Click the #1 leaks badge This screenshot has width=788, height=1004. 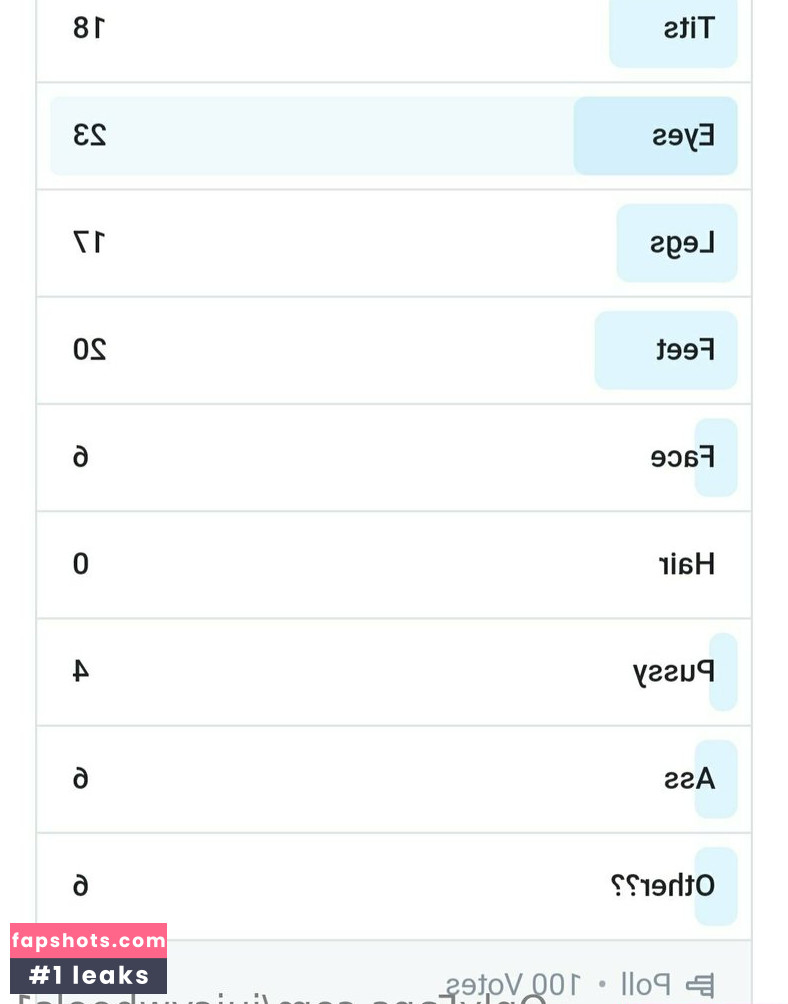(88, 975)
